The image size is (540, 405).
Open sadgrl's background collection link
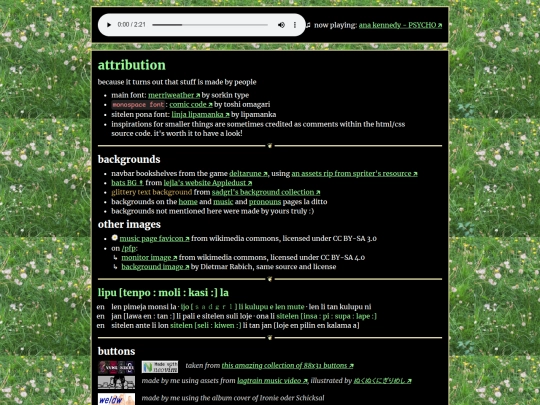266,192
